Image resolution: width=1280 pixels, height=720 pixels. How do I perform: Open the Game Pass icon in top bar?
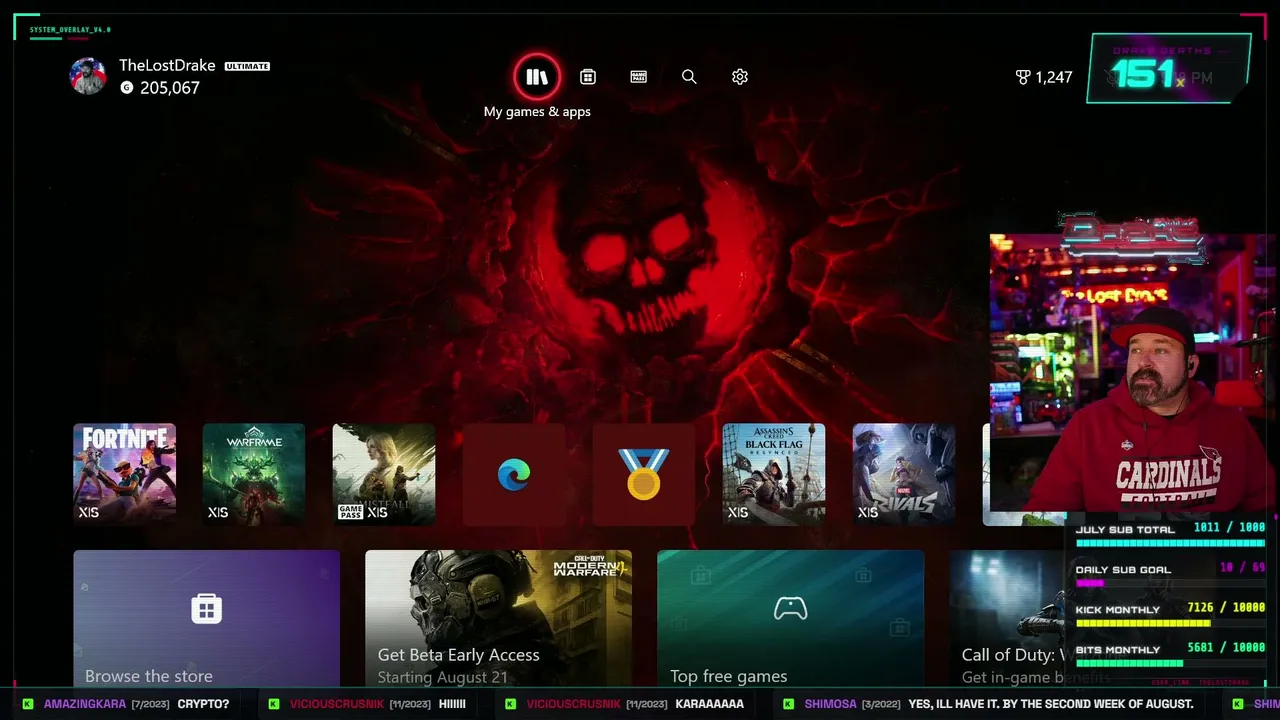pos(639,77)
